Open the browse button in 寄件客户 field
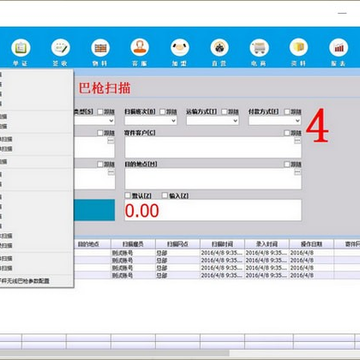The width and height of the screenshot is (360, 360). click(x=297, y=141)
